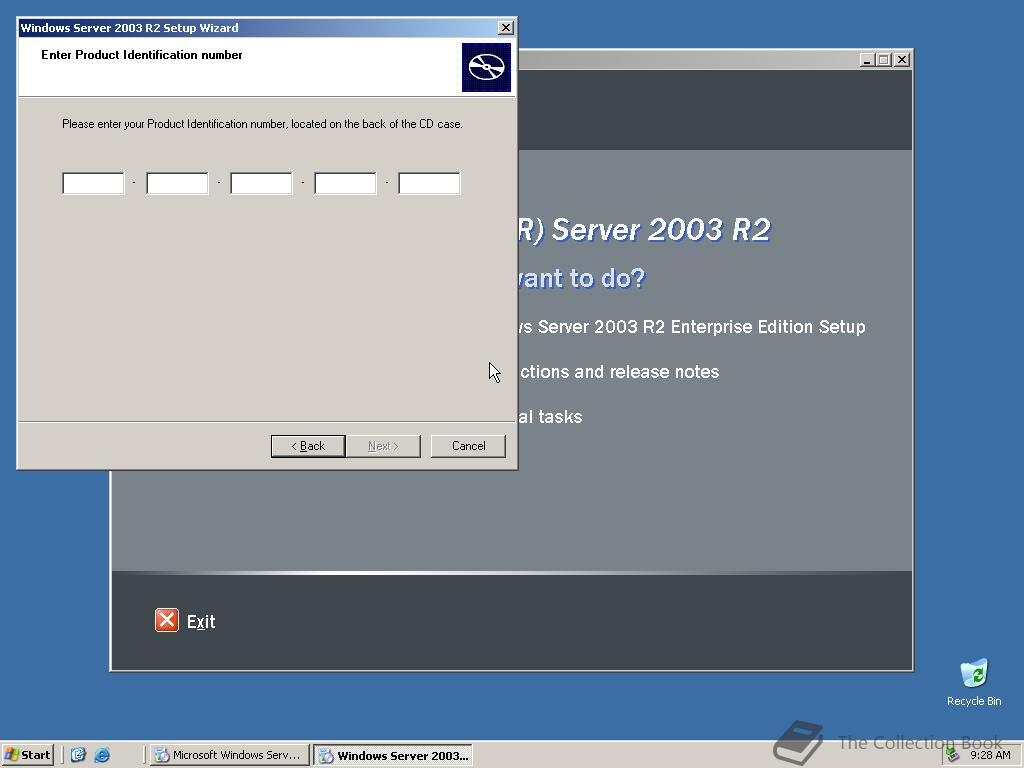This screenshot has height=768, width=1024.
Task: Click the last Product ID segment box
Action: pyautogui.click(x=428, y=183)
